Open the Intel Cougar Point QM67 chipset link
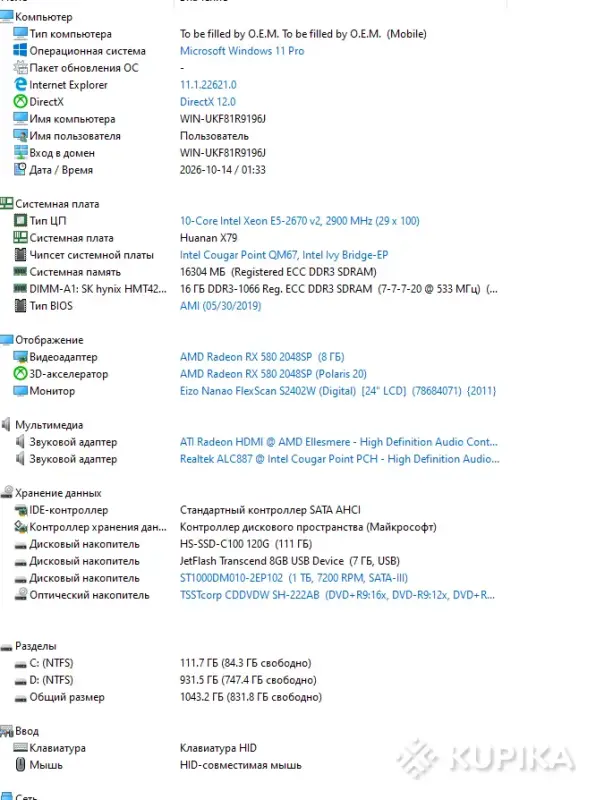 [284, 255]
